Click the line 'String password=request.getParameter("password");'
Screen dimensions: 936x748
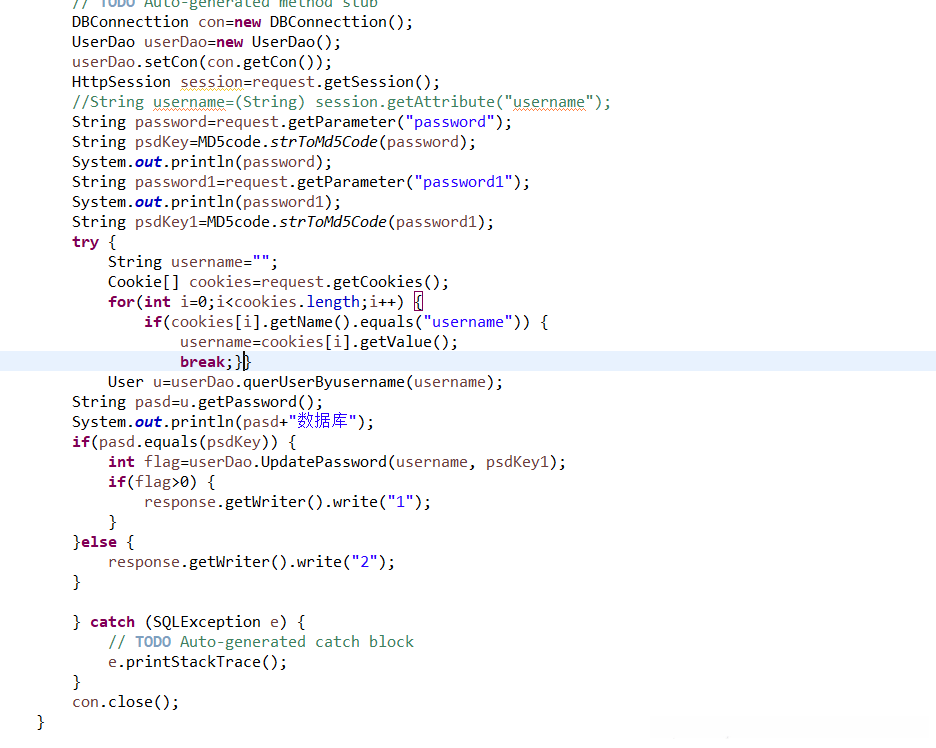pyautogui.click(x=292, y=122)
